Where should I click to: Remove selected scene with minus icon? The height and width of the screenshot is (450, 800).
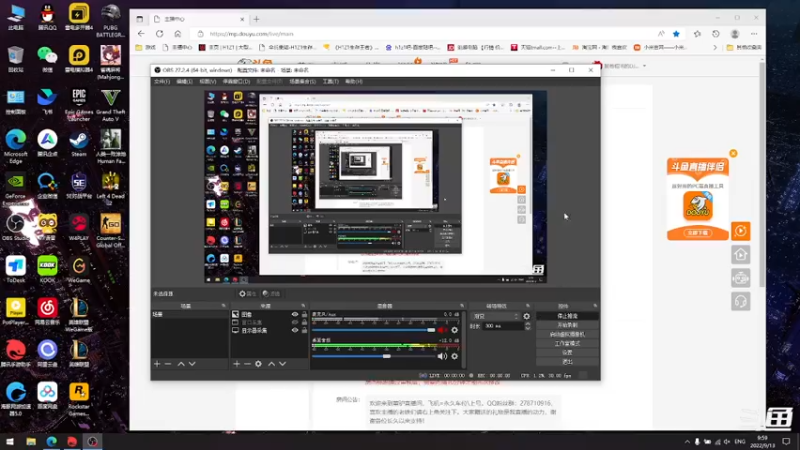click(x=168, y=364)
